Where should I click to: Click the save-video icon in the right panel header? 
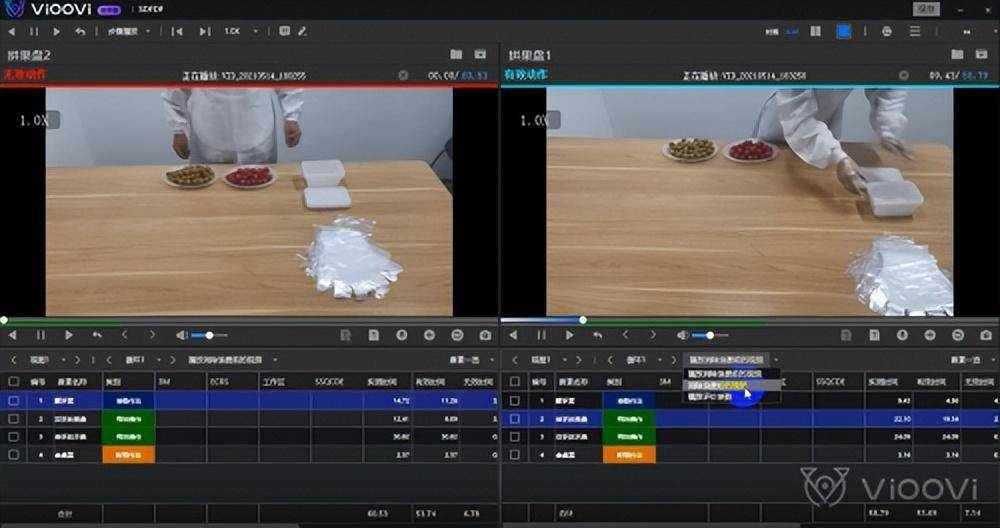pyautogui.click(x=982, y=54)
